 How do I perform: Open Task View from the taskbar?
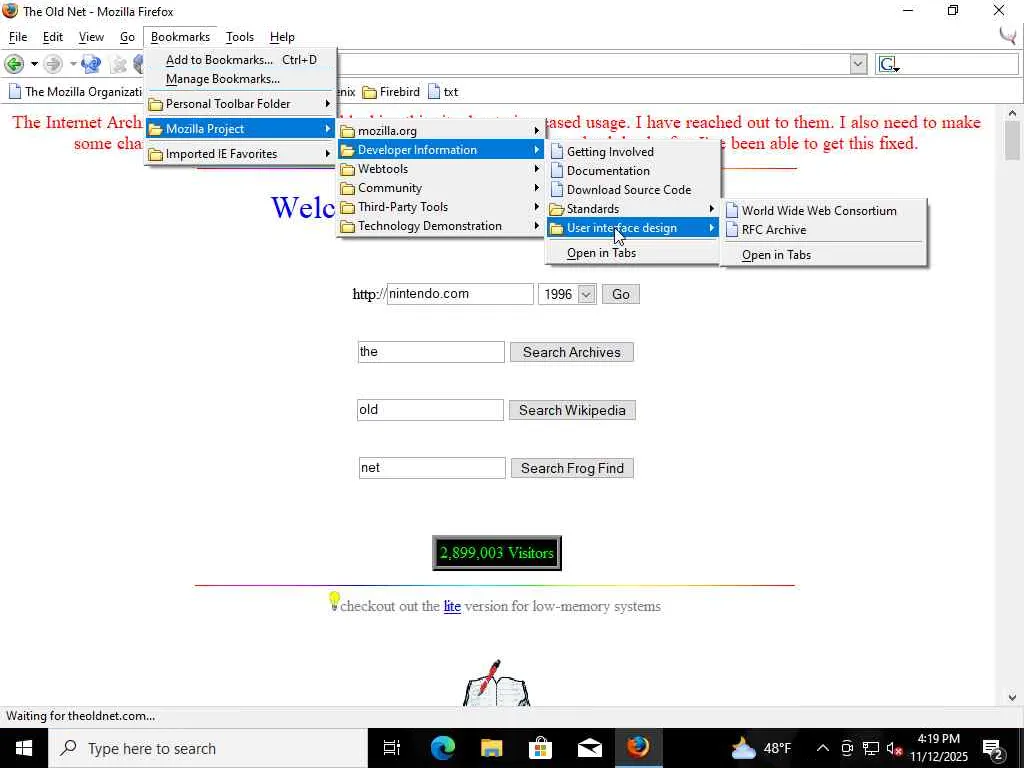click(392, 748)
